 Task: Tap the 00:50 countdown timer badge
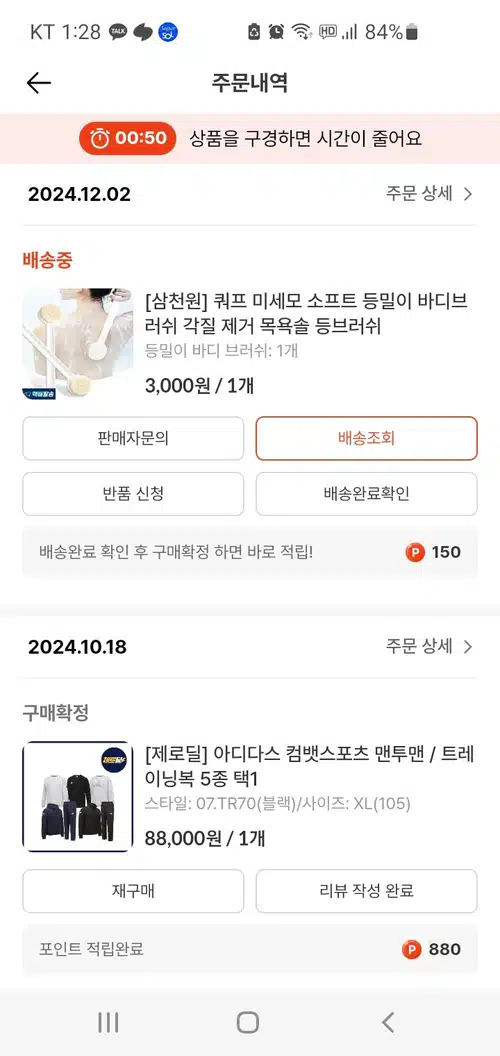coord(127,138)
